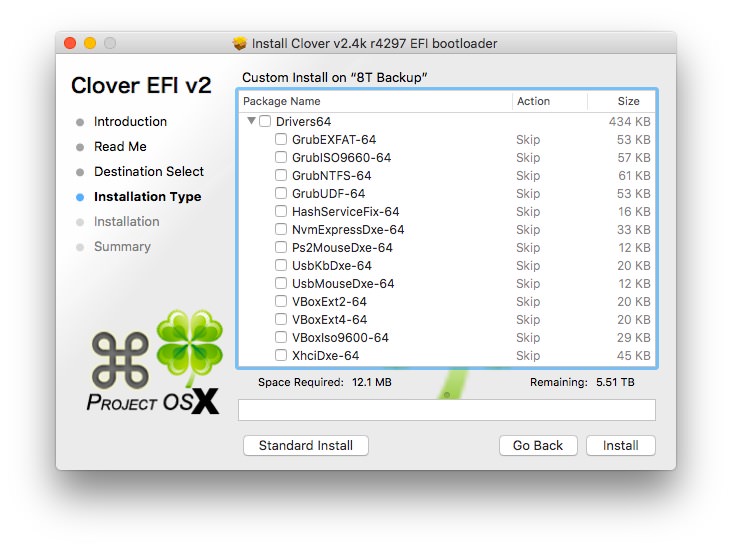Close the Clover installer window
Screen dimensions: 732x550
coord(70,43)
